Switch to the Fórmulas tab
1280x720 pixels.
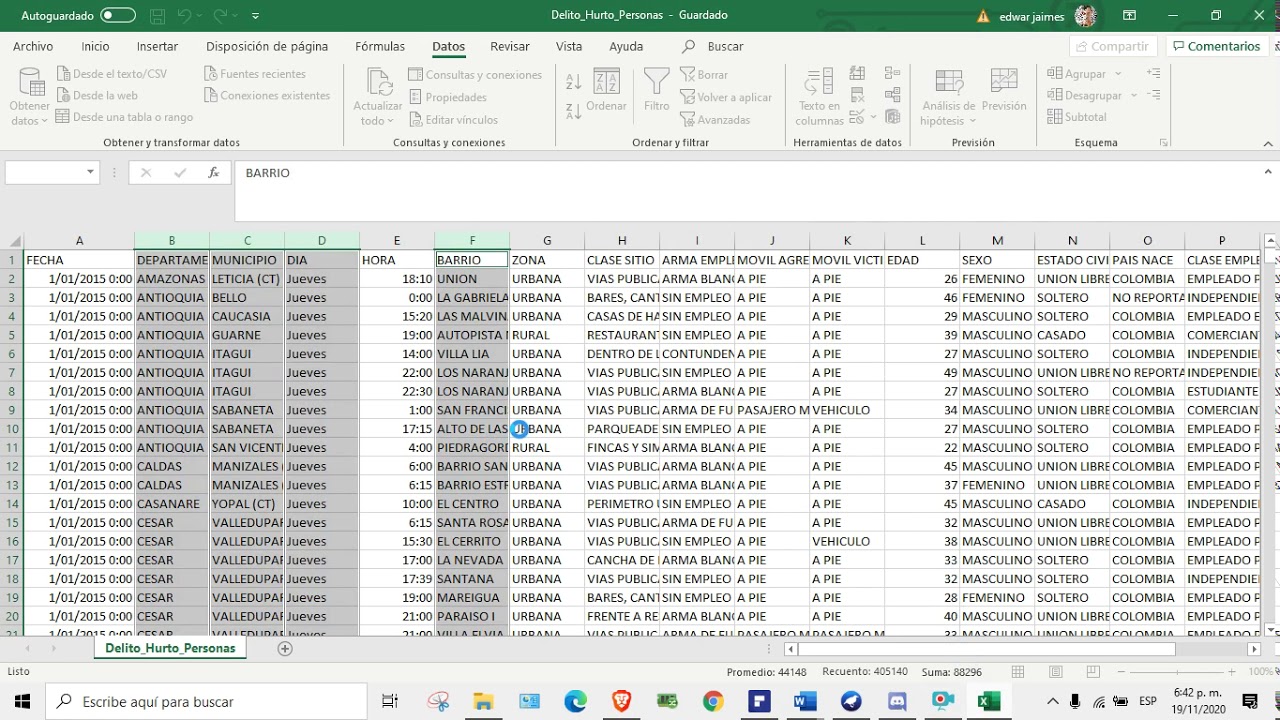(380, 46)
